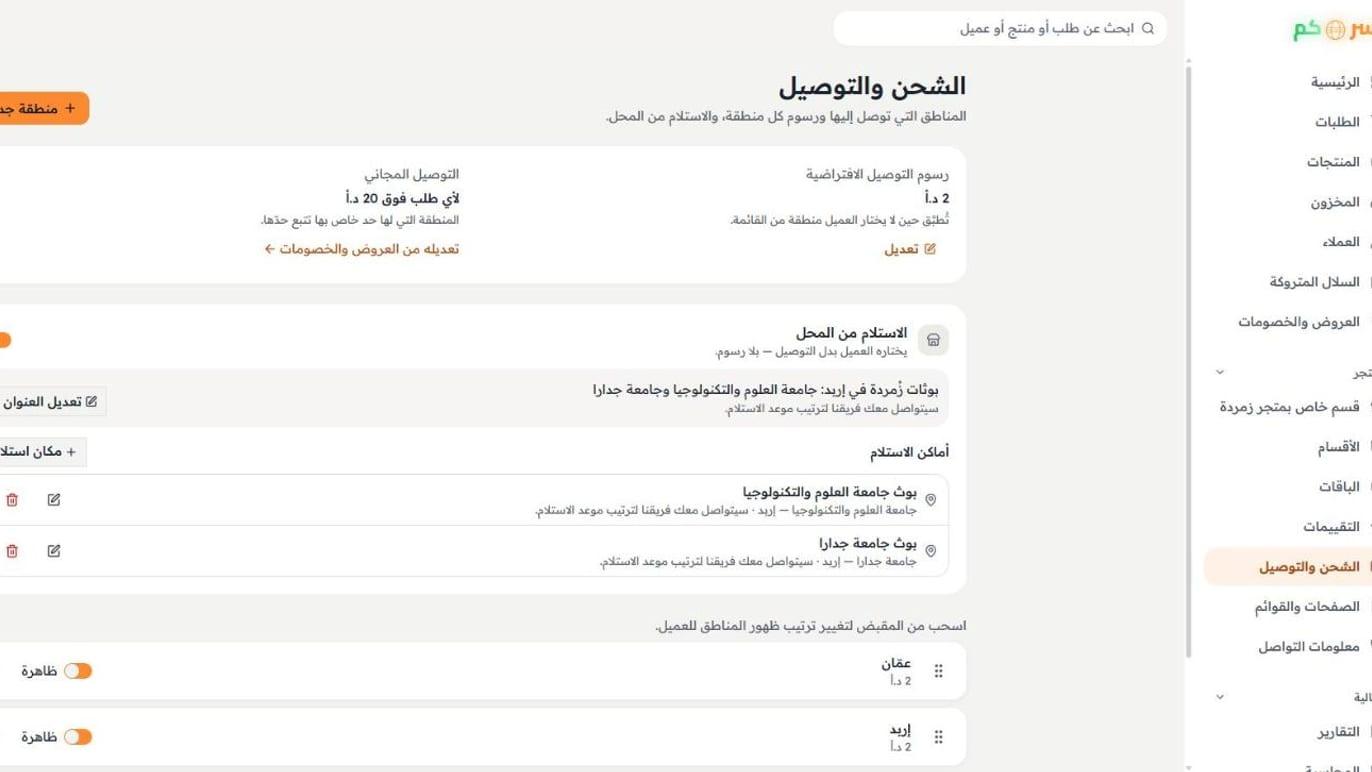Click the تعديل link for default delivery fee
Viewport: 1372px width, 772px height.
click(910, 249)
